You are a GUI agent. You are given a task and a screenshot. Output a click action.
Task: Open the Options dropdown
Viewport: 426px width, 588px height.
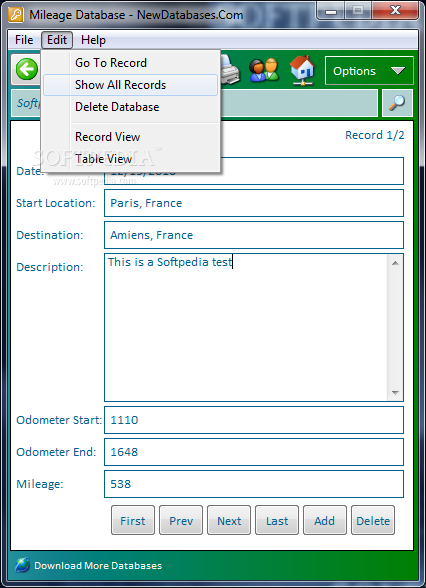point(369,70)
